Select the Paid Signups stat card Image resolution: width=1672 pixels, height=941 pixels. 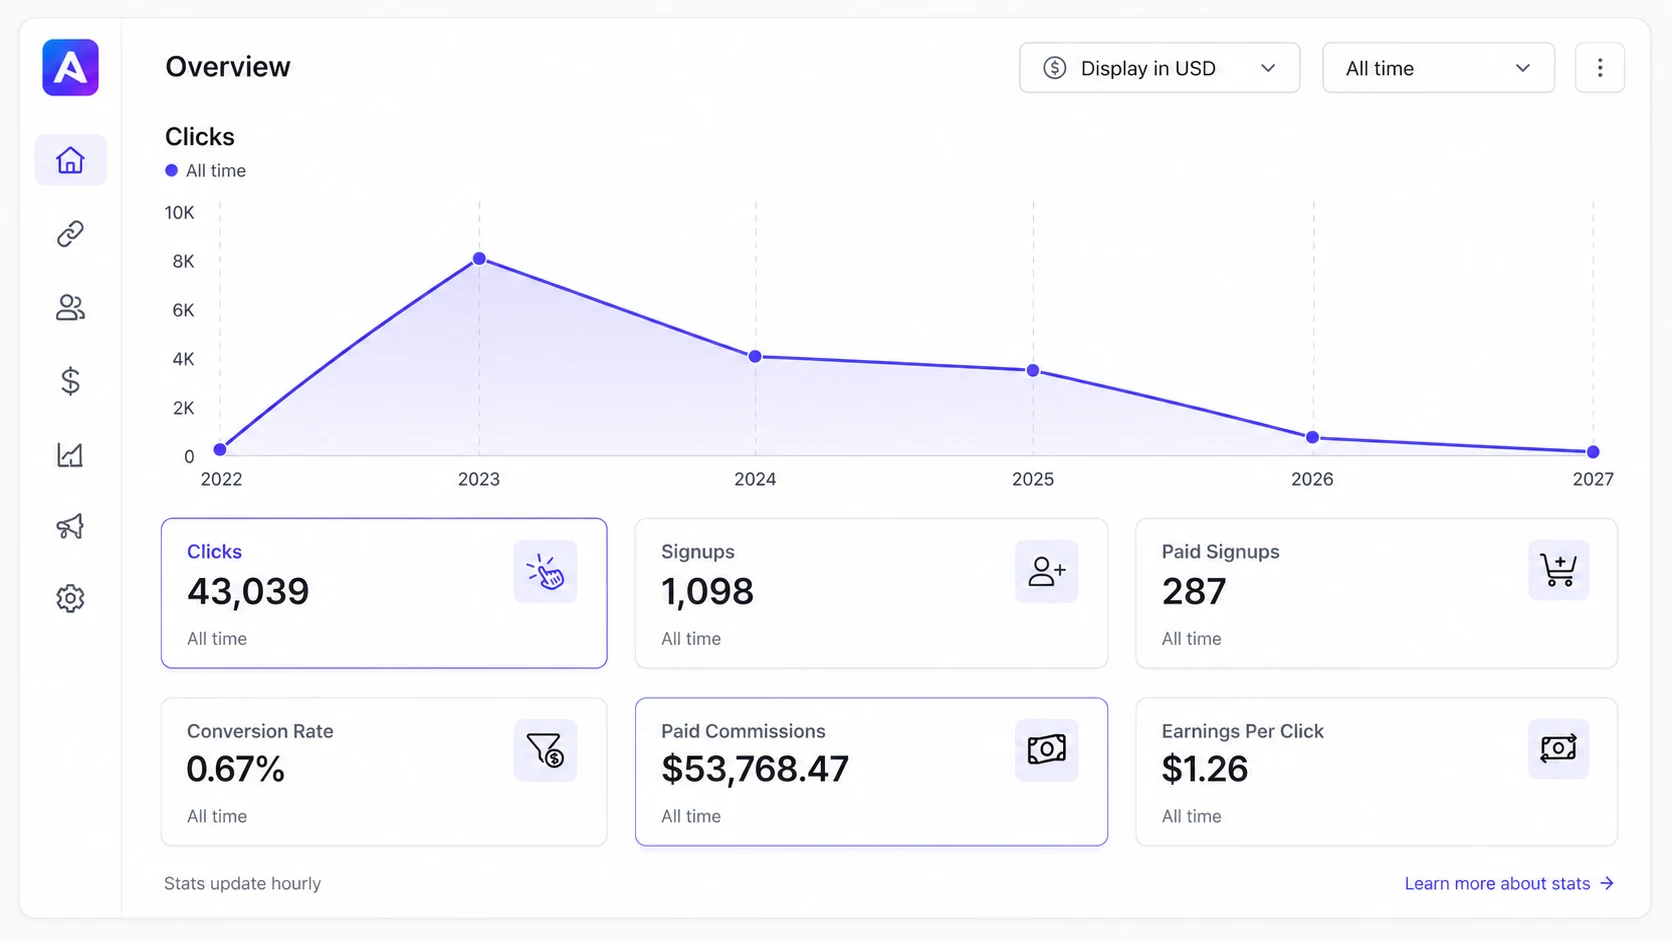(x=1376, y=593)
